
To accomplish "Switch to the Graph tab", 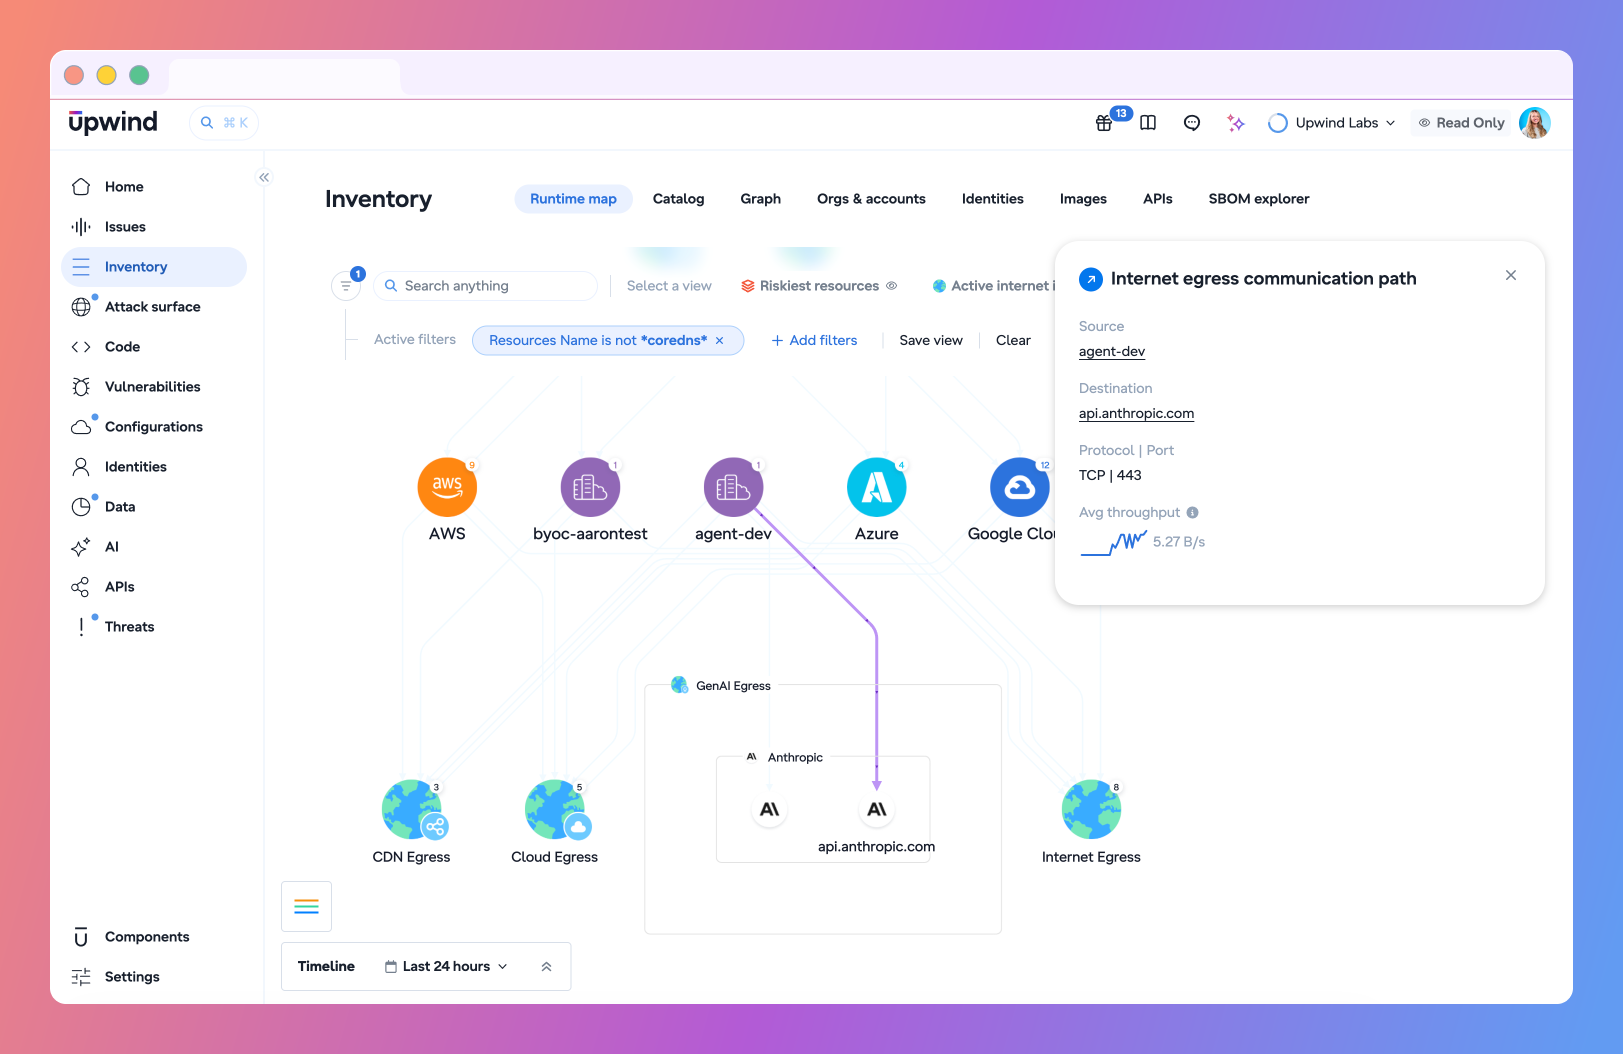I will (x=760, y=199).
